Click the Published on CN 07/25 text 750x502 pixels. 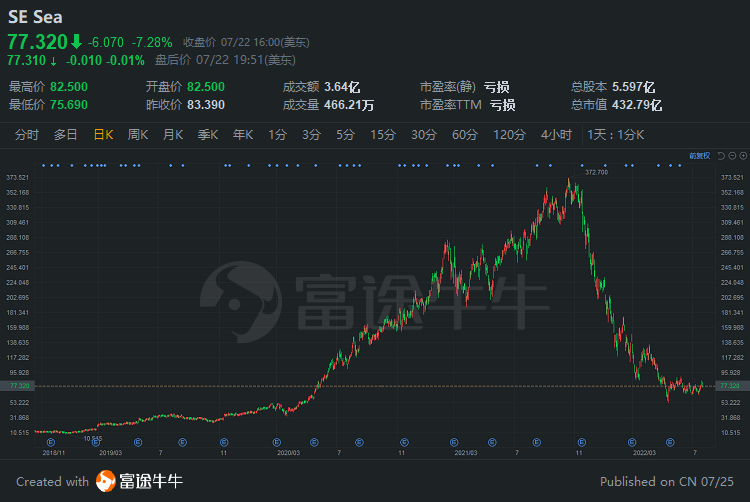click(667, 481)
